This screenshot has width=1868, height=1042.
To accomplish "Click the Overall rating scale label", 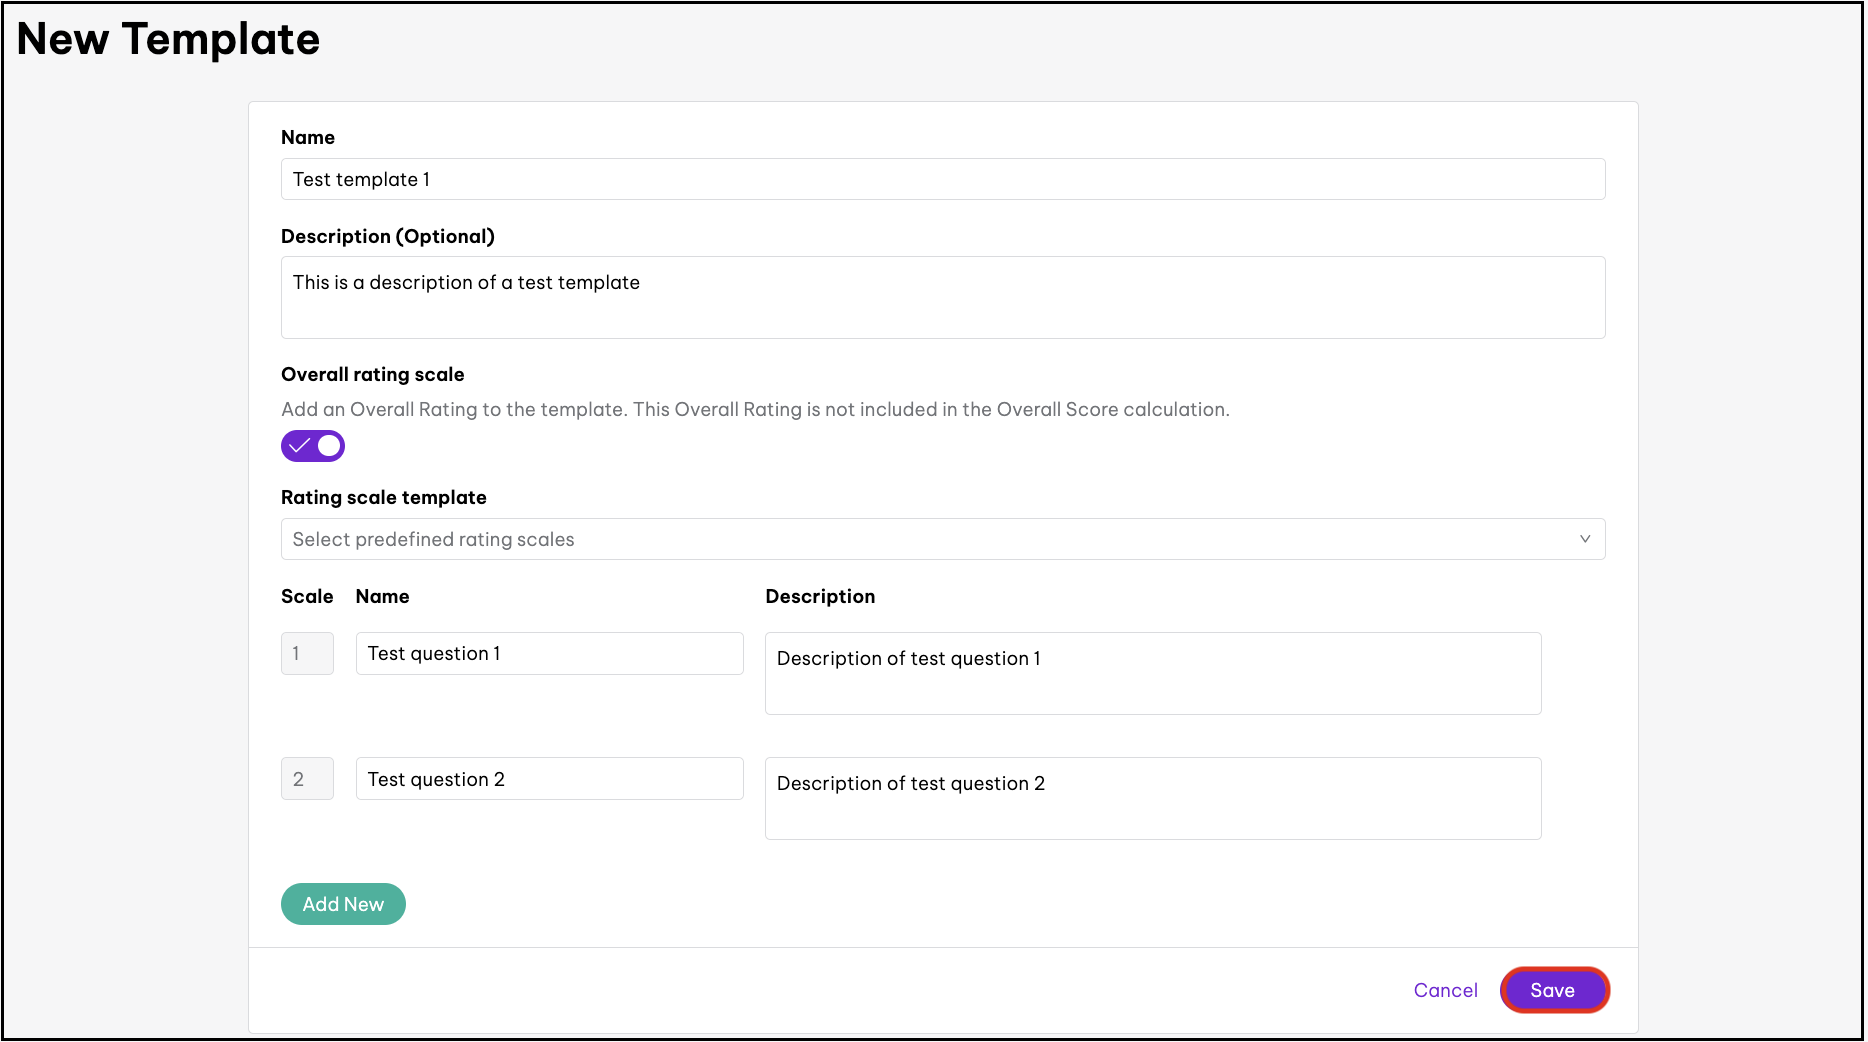I will [372, 374].
